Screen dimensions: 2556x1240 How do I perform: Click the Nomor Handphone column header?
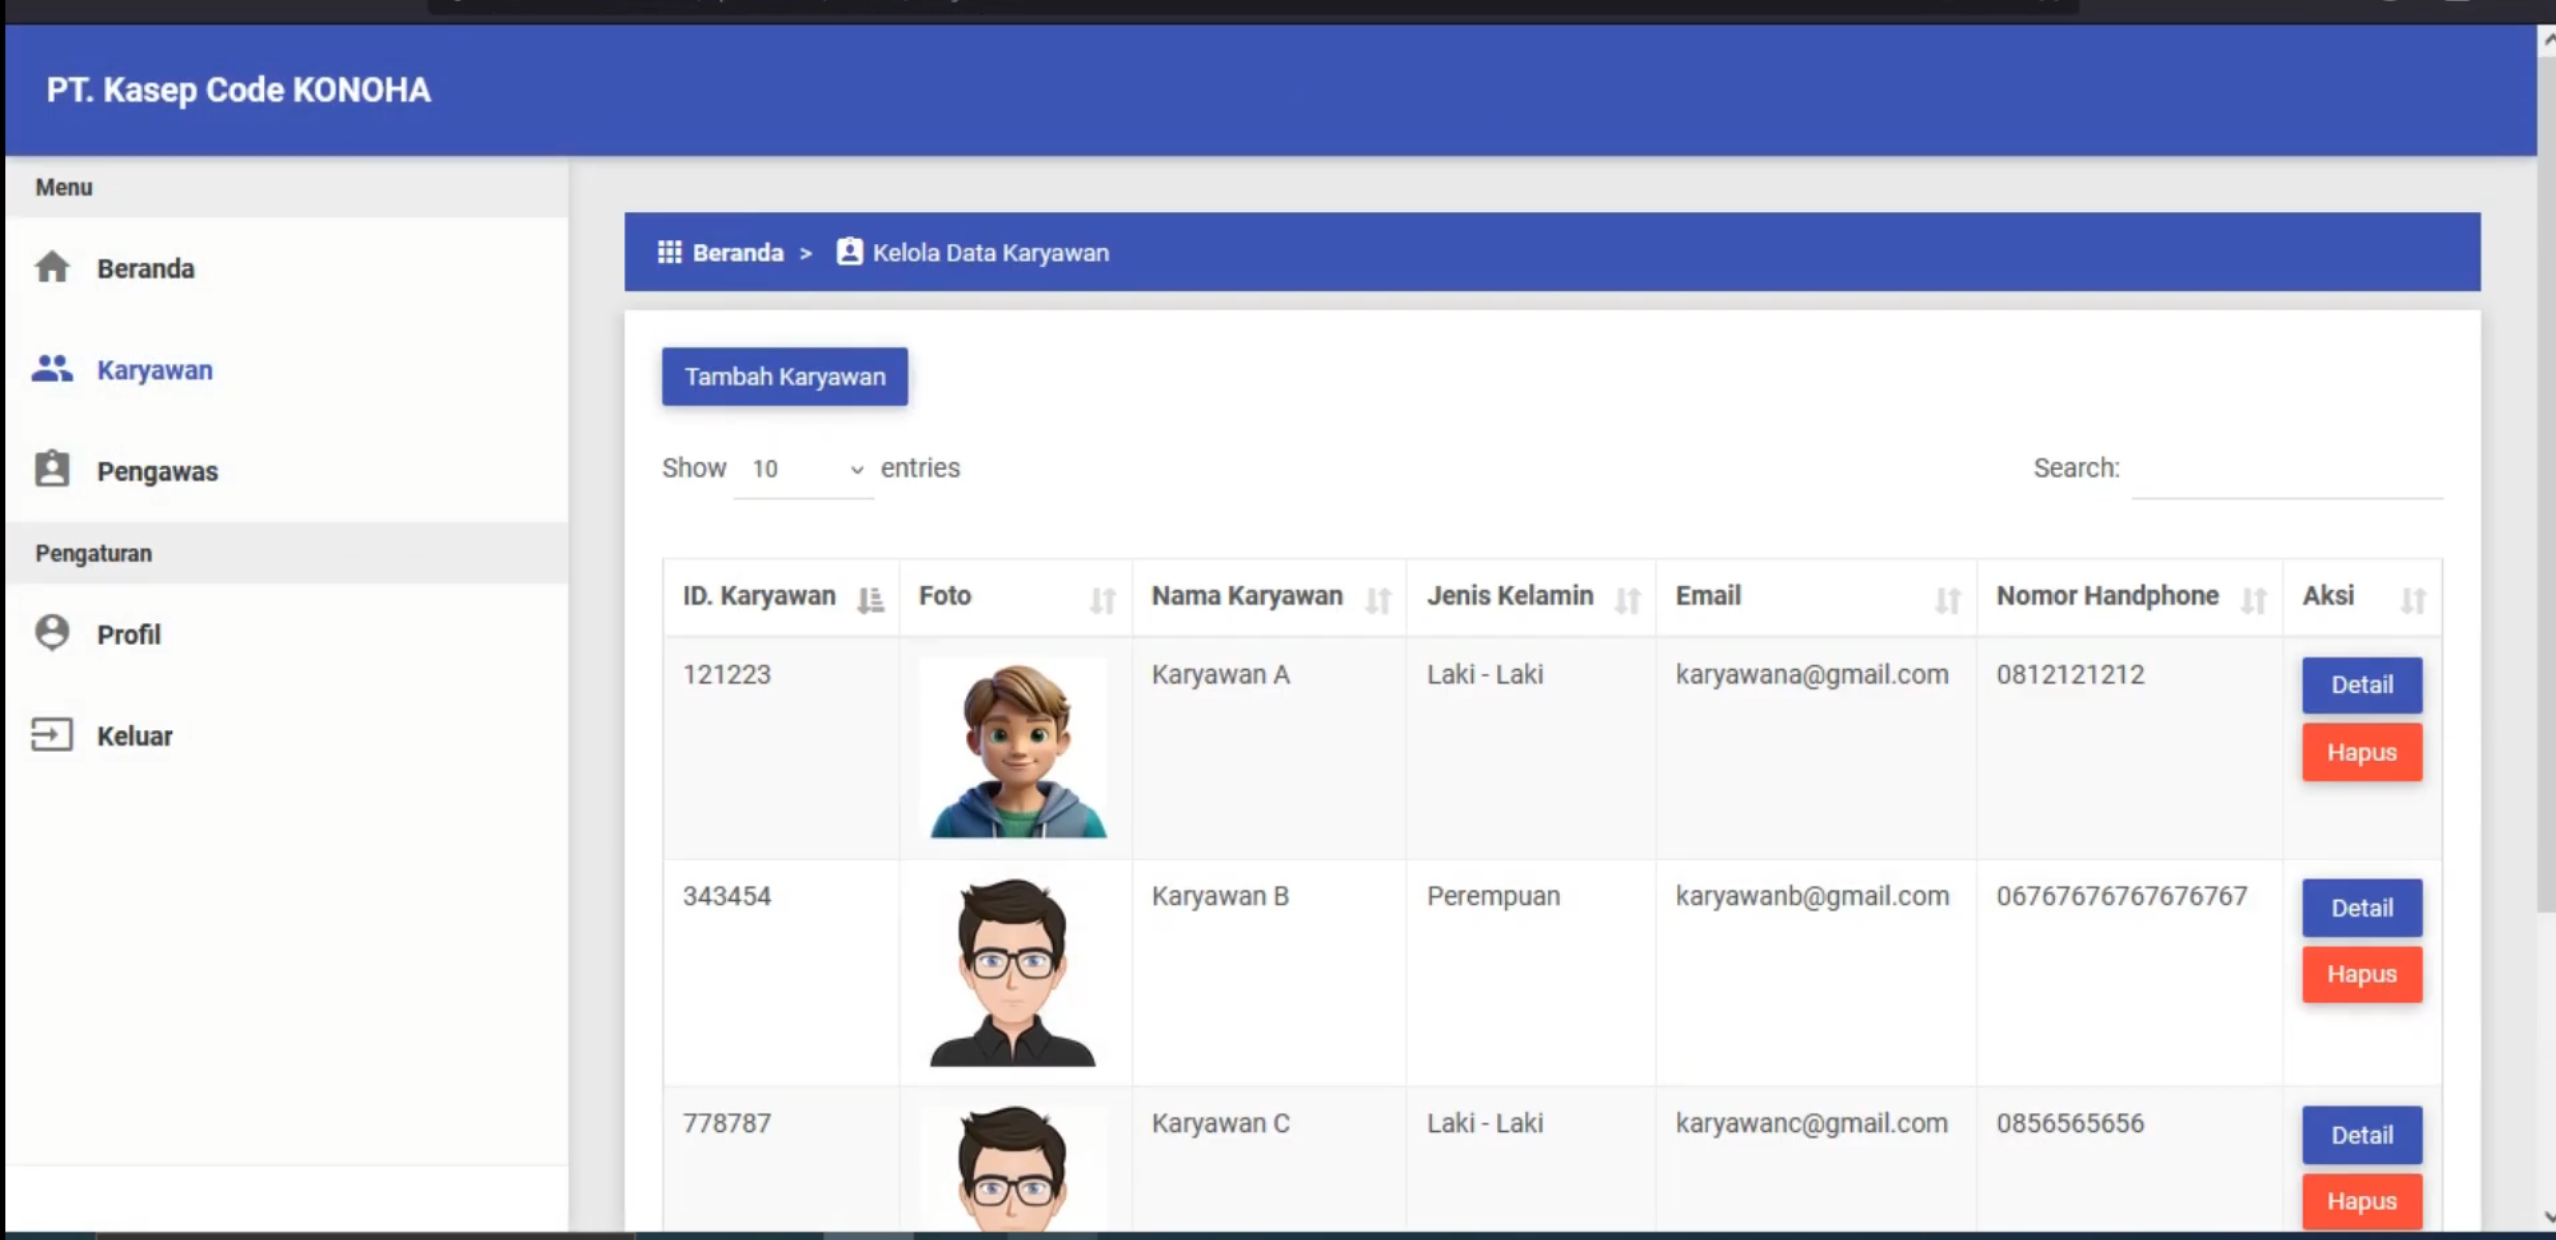(x=2130, y=597)
